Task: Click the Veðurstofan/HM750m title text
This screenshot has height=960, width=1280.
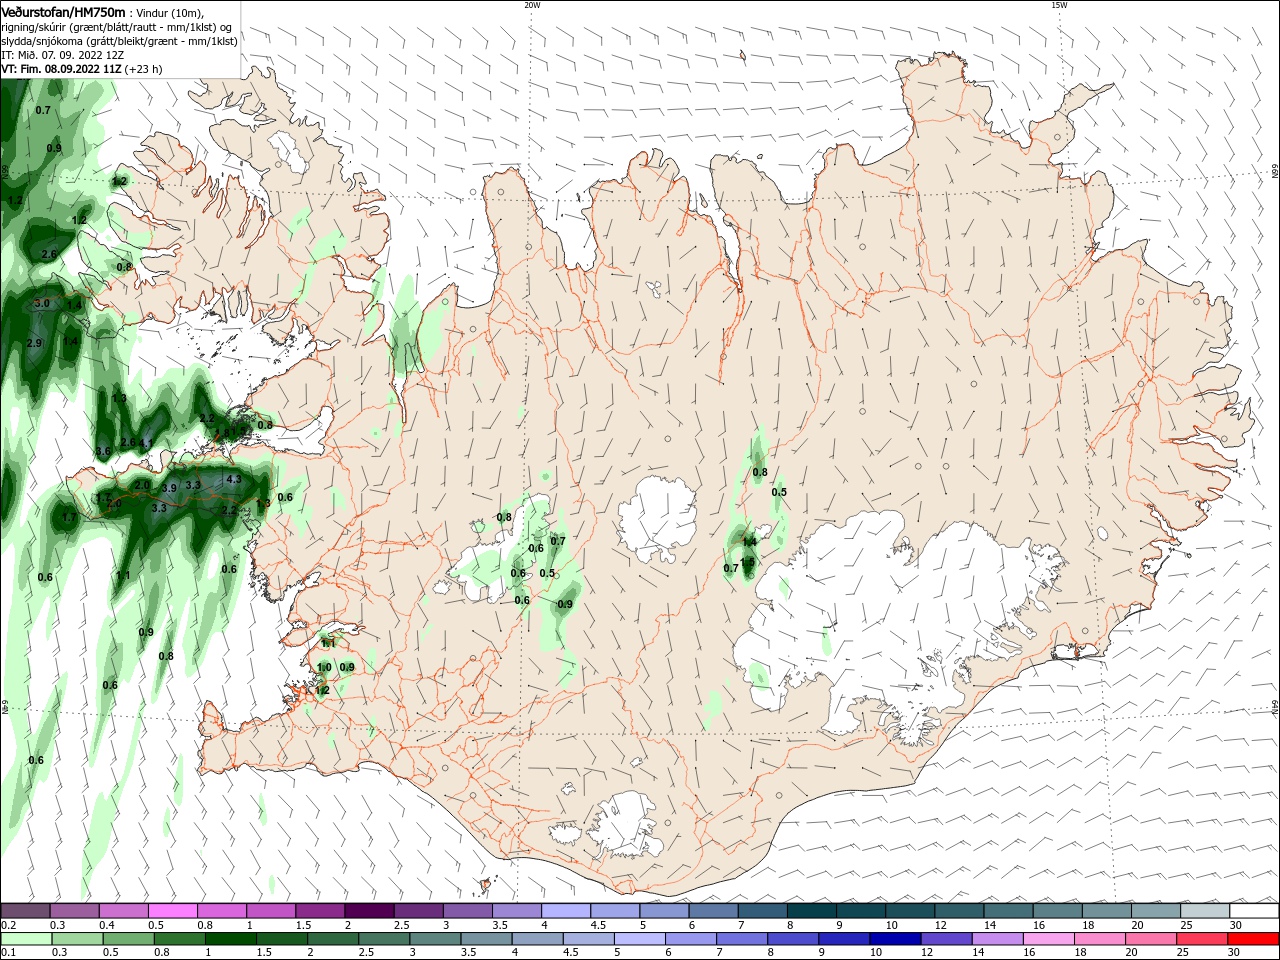Action: coord(63,12)
